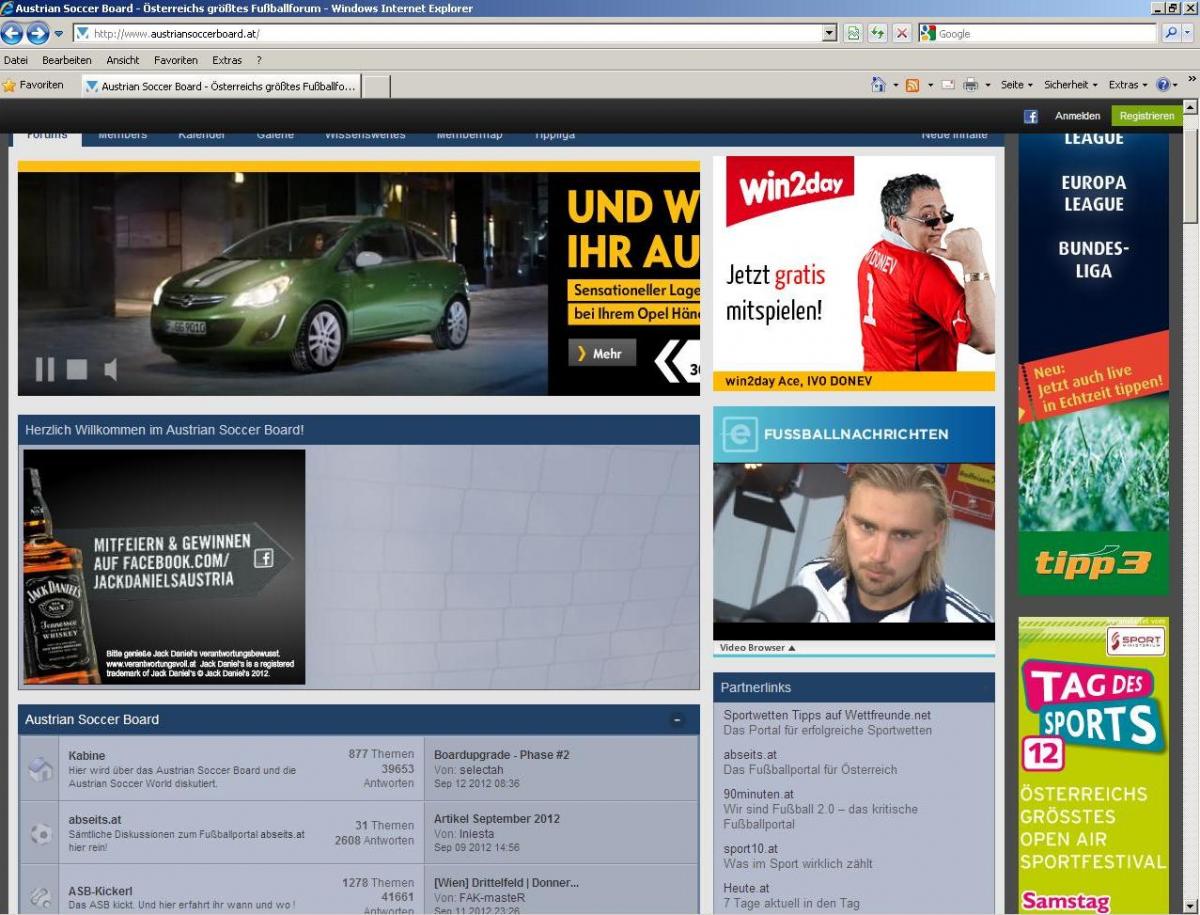Expand the Home button dropdown arrow

pos(896,86)
